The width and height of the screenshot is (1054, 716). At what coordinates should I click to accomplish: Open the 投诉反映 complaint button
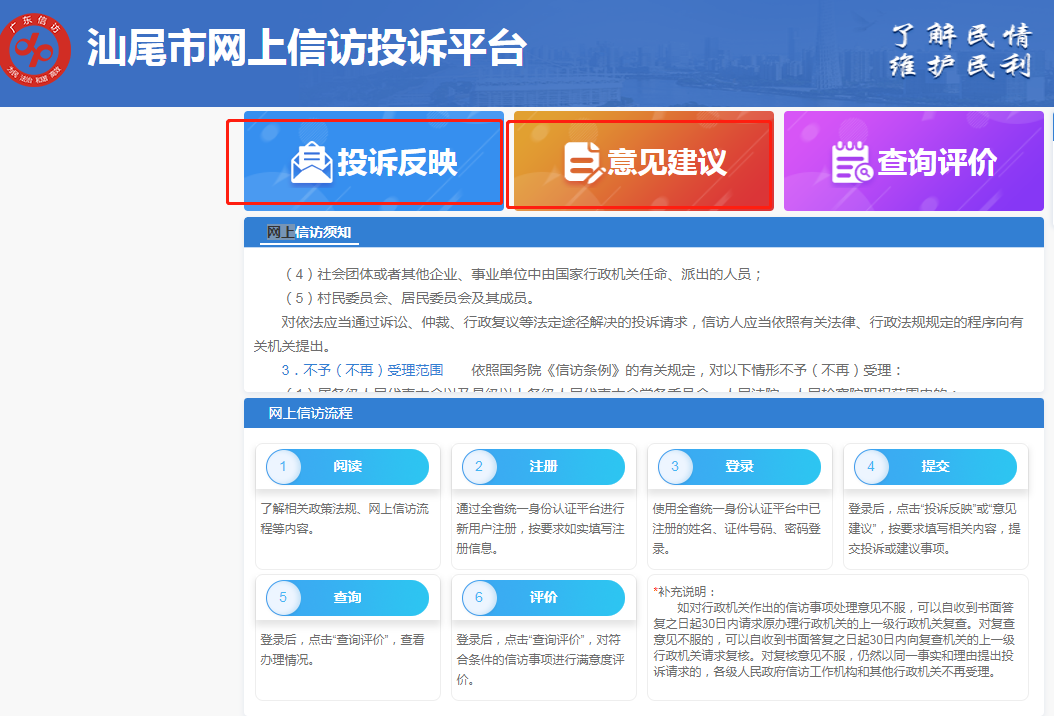coord(373,161)
